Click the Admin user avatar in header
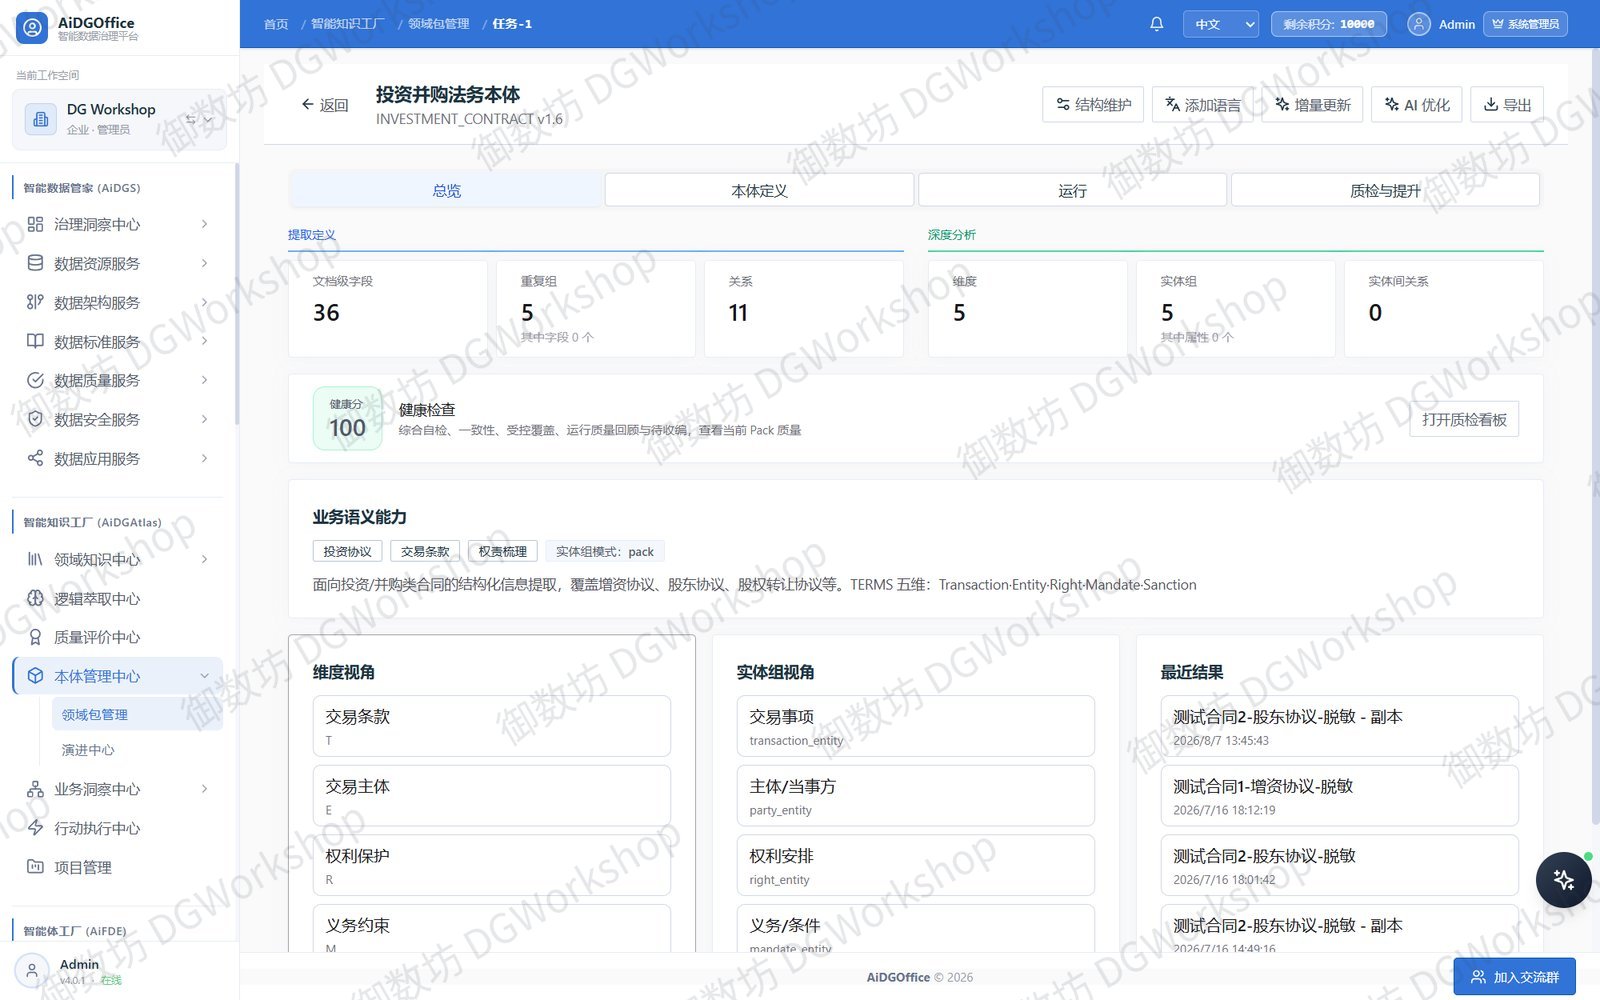This screenshot has width=1600, height=1000. [x=1418, y=24]
